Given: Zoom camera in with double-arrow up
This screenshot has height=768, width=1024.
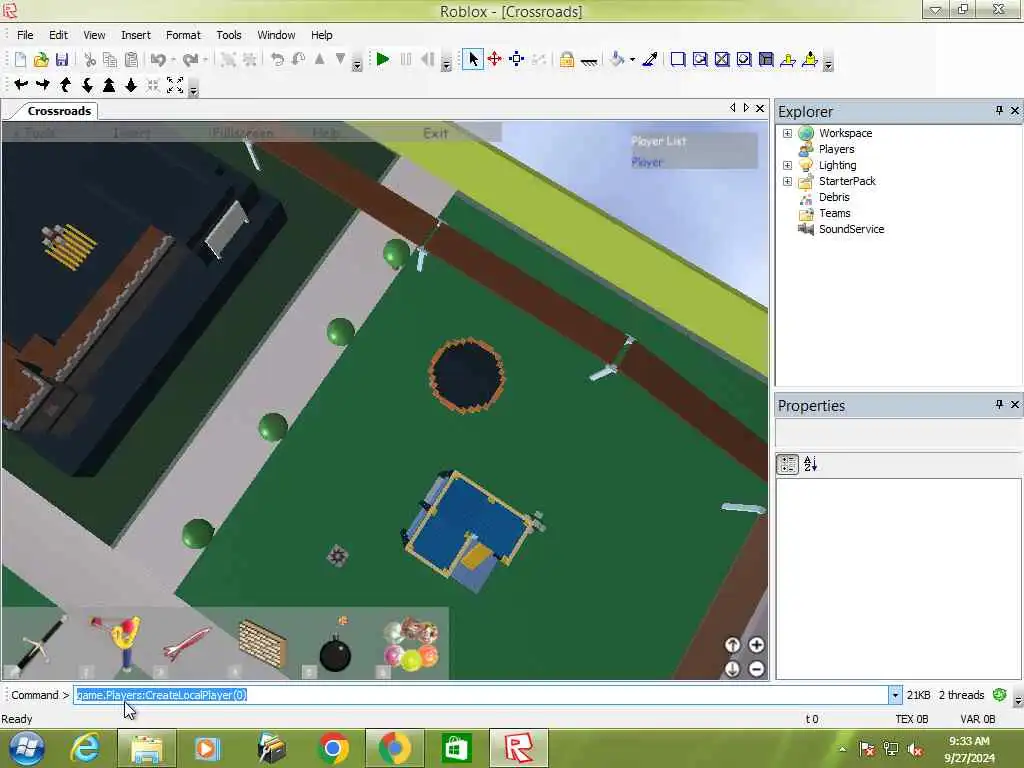Looking at the screenshot, I should (109, 84).
